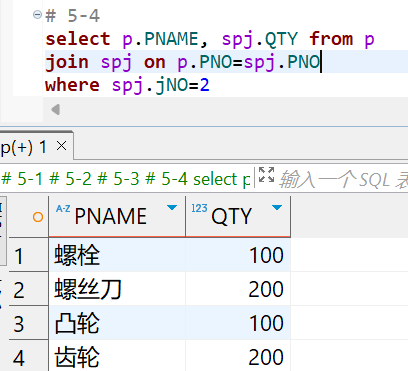
Task: Click the '# 5-4' comment line
Action: 73,16
